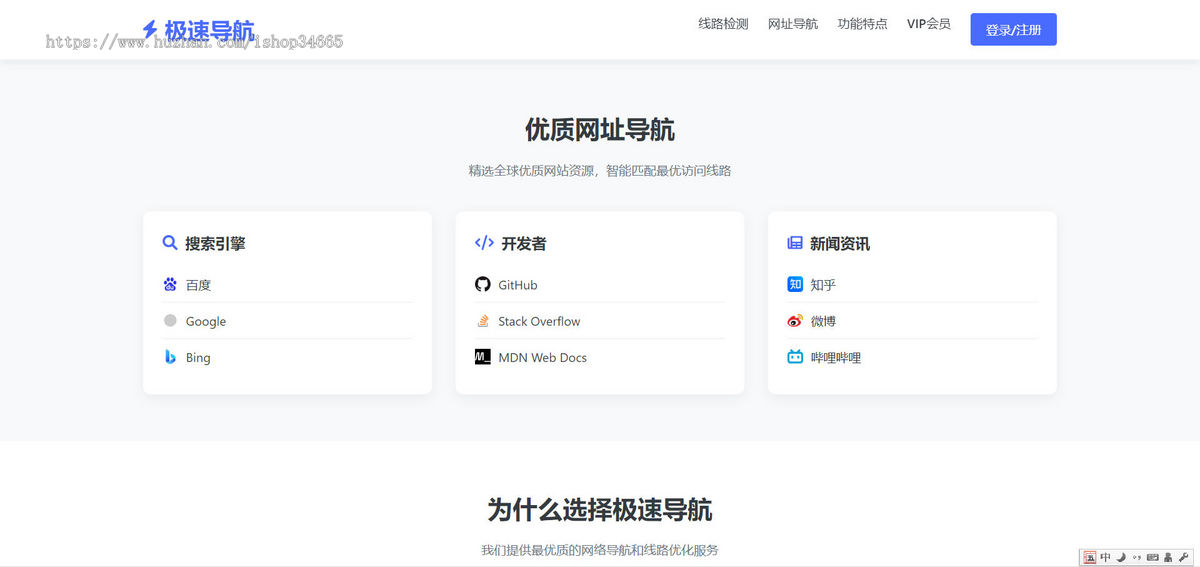The width and height of the screenshot is (1200, 567).
Task: Open the 线路检测 menu item
Action: (723, 24)
